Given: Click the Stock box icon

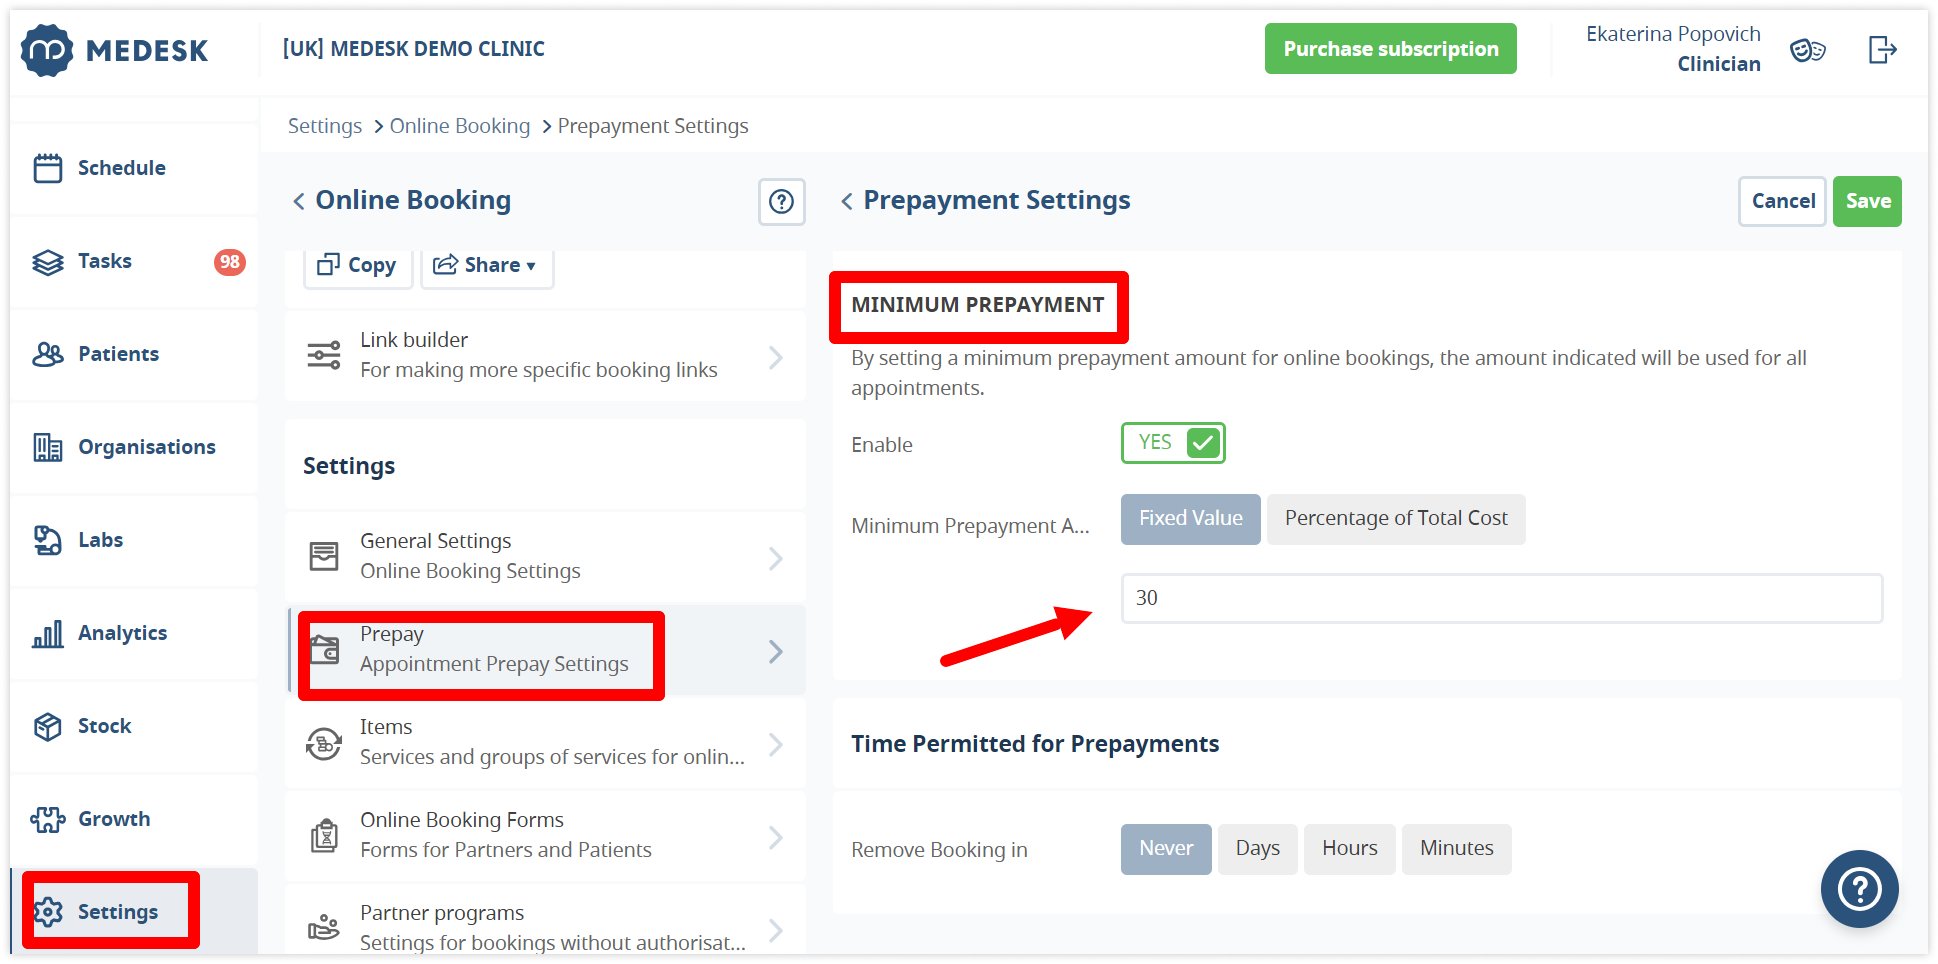Looking at the screenshot, I should pos(47,726).
